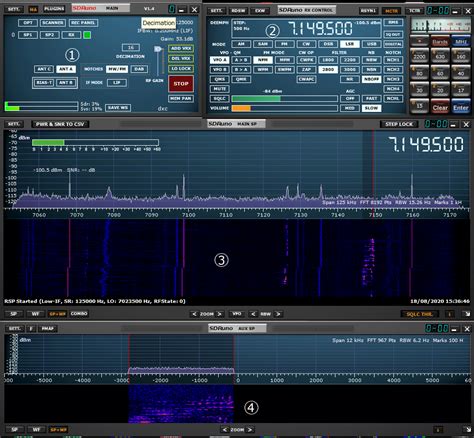Select the 20 band key on the keypad
Viewport: 474px width, 438px height.
coord(440,89)
